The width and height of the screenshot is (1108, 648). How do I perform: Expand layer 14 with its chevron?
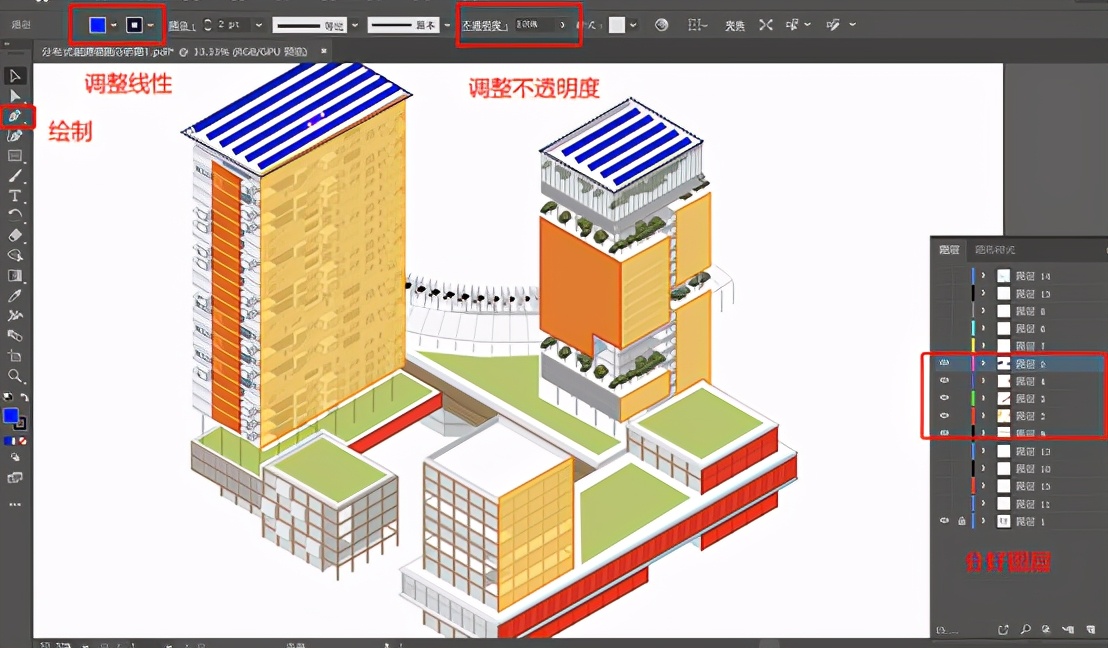(983, 276)
